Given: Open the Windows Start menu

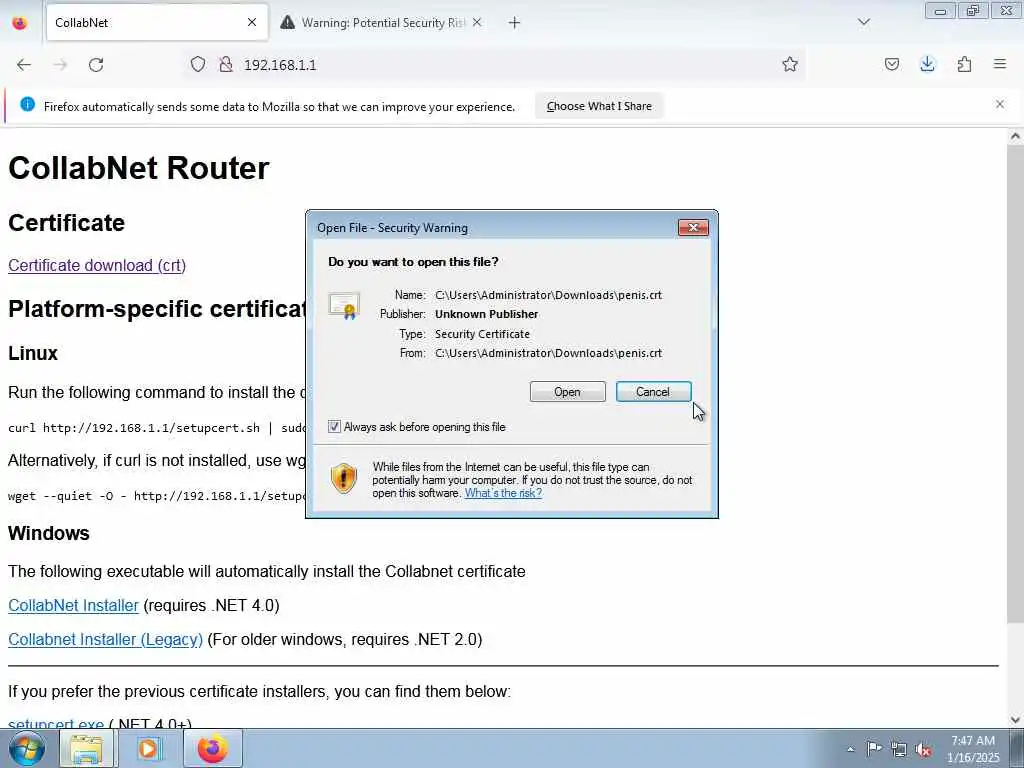Looking at the screenshot, I should [26, 748].
